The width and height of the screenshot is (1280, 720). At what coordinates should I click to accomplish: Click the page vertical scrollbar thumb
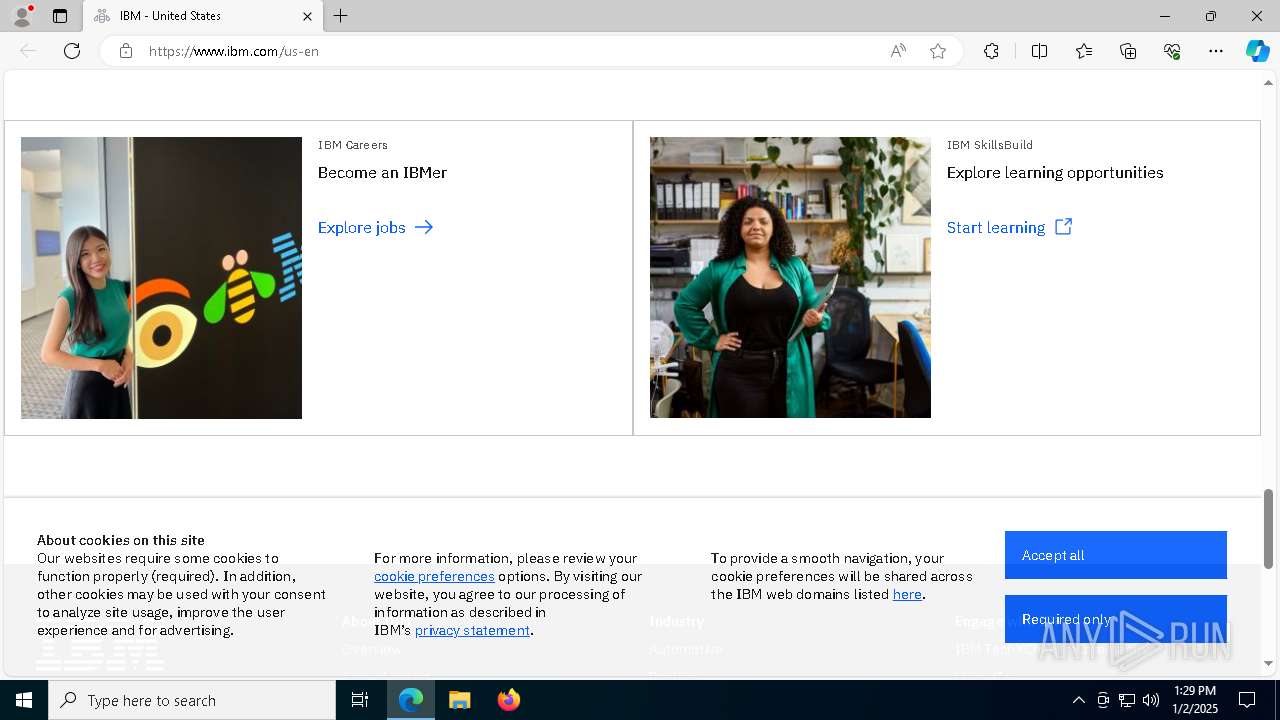coord(1268,528)
